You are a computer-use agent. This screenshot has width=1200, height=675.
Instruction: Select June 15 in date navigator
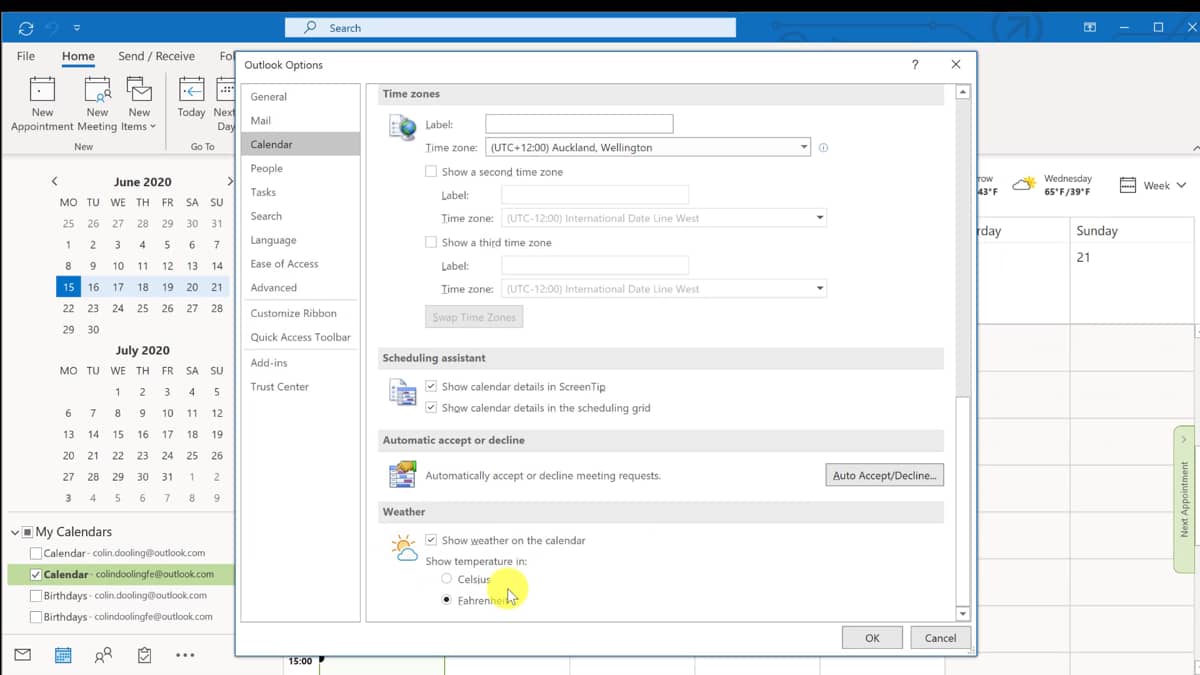[68, 287]
